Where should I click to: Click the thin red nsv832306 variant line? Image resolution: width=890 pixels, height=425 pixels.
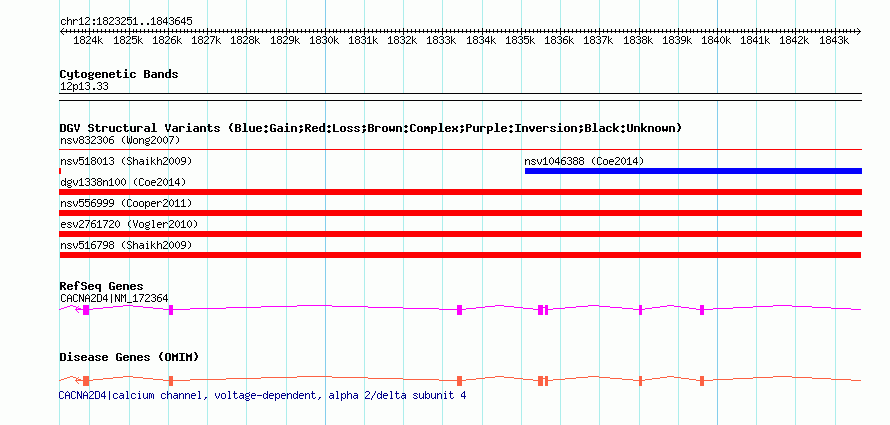pos(461,150)
